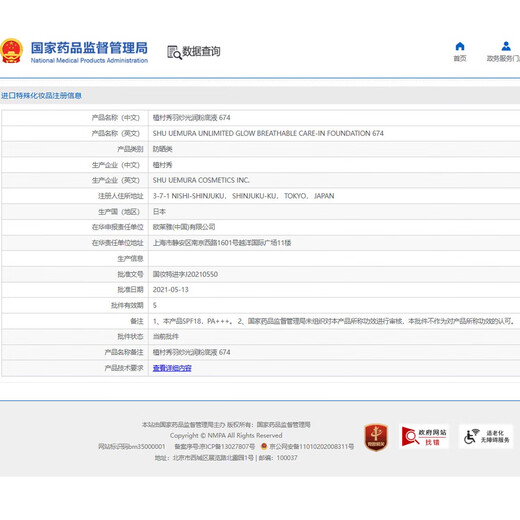
Task: Click the 京ICP备13027807号 filing link
Action: (215, 446)
